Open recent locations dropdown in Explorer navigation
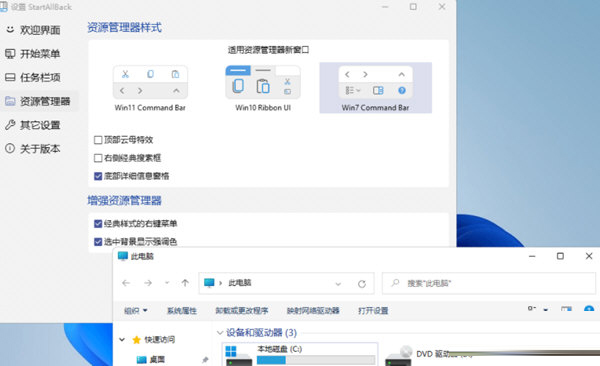 tap(167, 283)
